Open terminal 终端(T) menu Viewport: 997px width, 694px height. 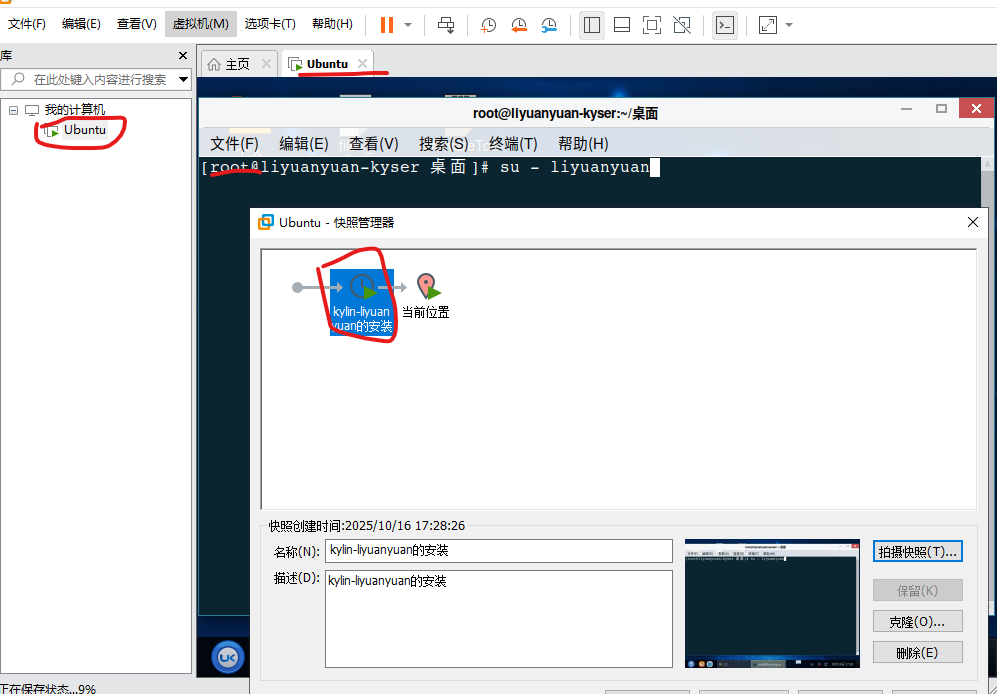(x=513, y=144)
